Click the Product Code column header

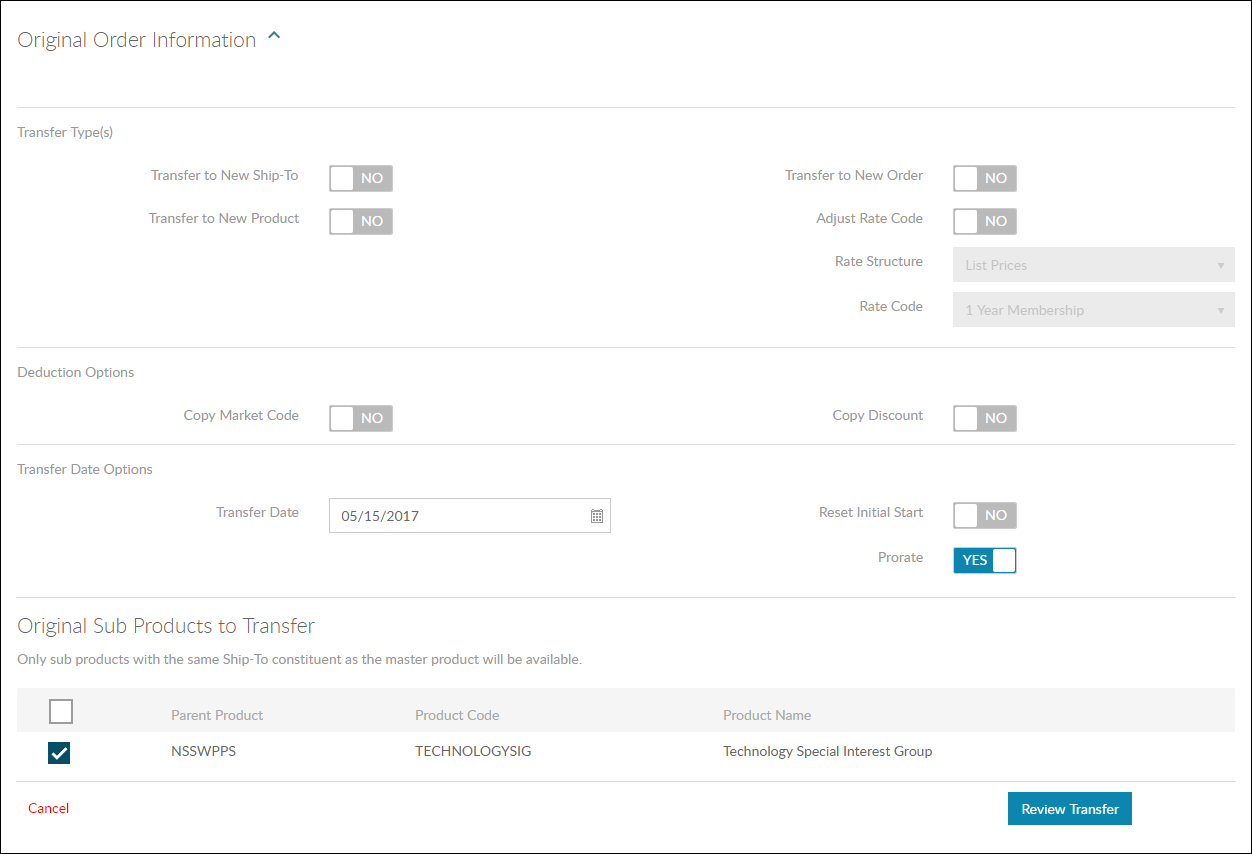click(457, 715)
